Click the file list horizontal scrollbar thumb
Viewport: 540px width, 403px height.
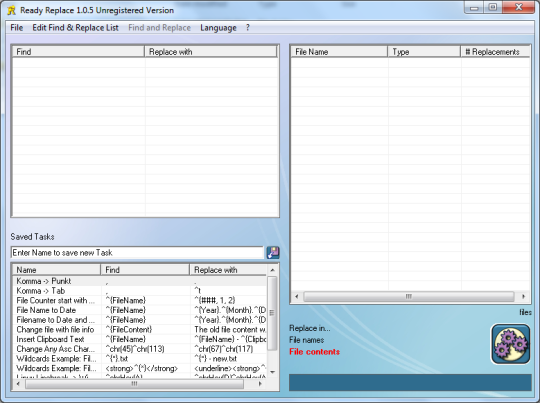point(408,297)
